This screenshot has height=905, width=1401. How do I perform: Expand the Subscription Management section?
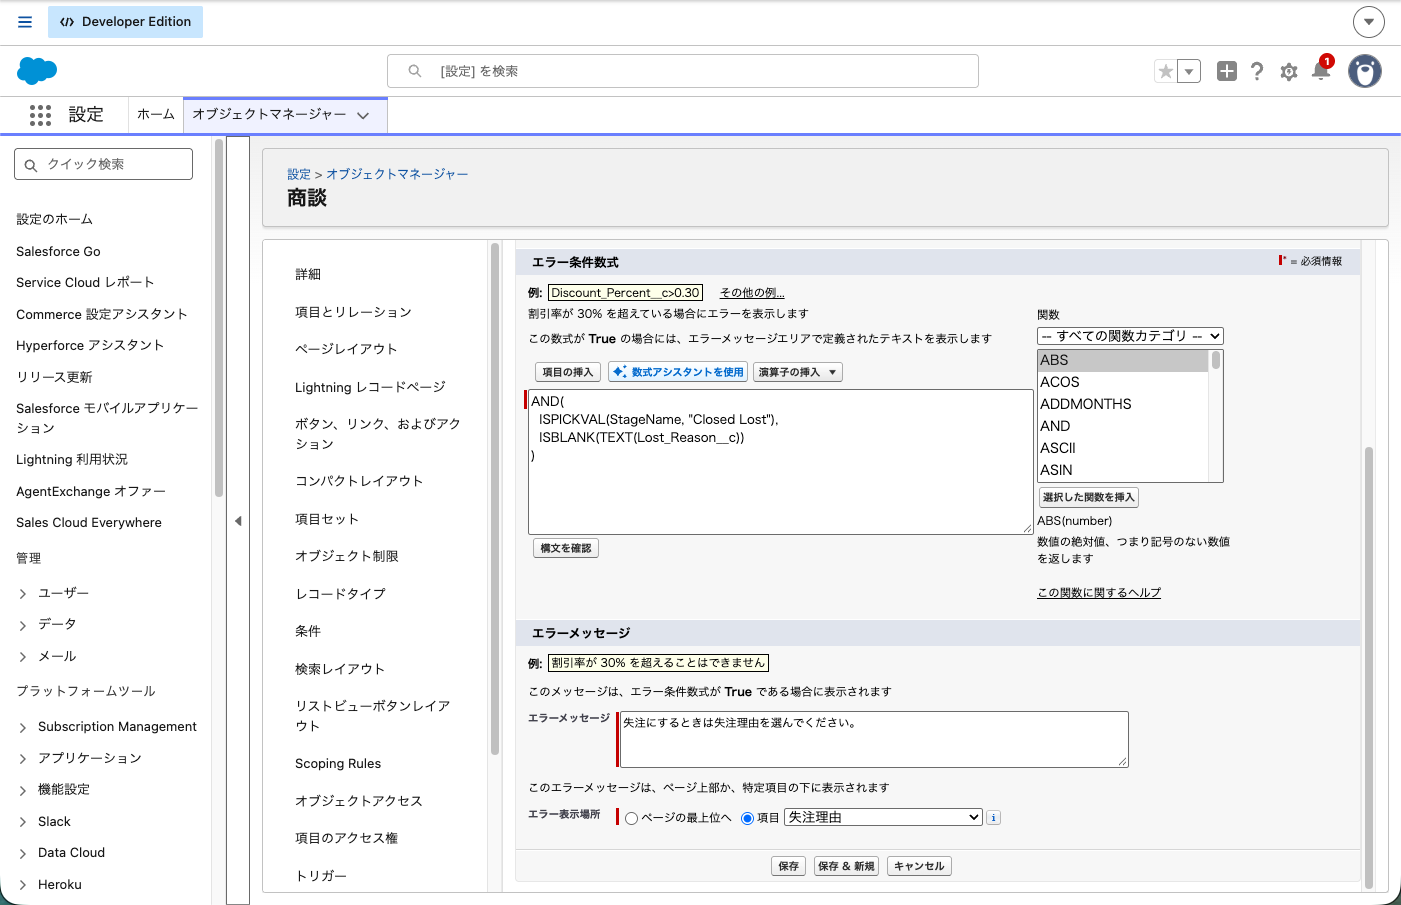pyautogui.click(x=23, y=728)
